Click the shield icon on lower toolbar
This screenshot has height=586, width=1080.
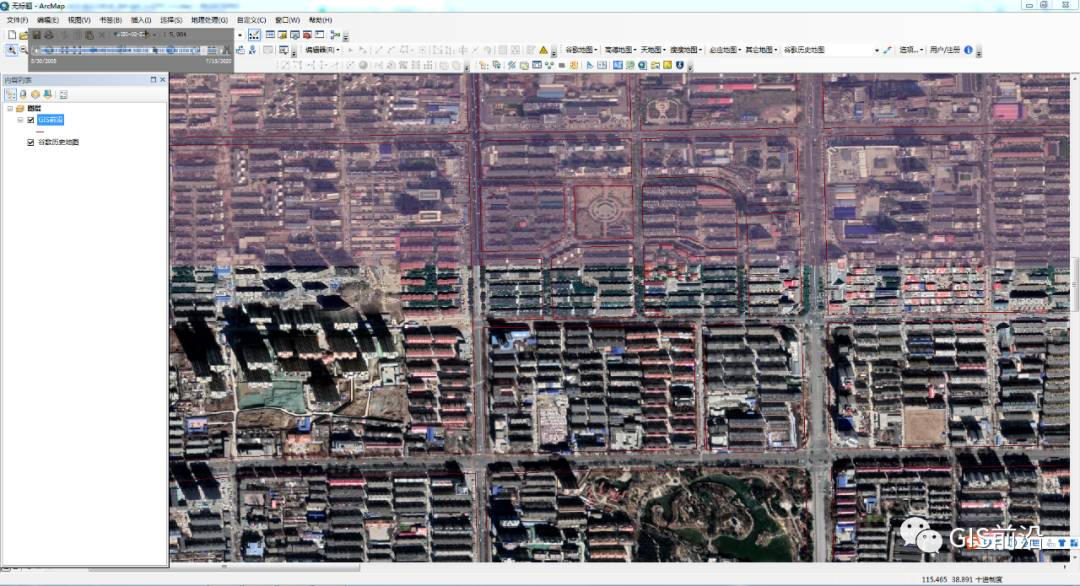tap(680, 65)
